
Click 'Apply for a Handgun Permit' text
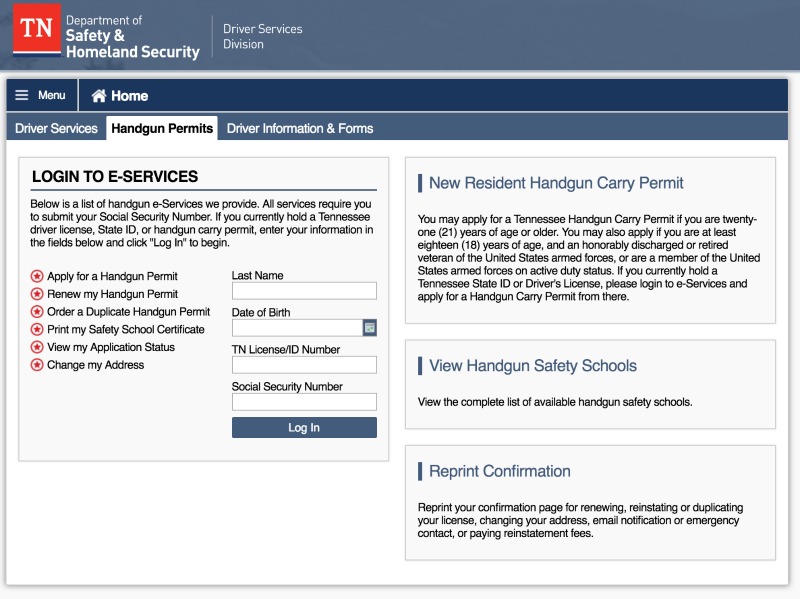pos(112,277)
